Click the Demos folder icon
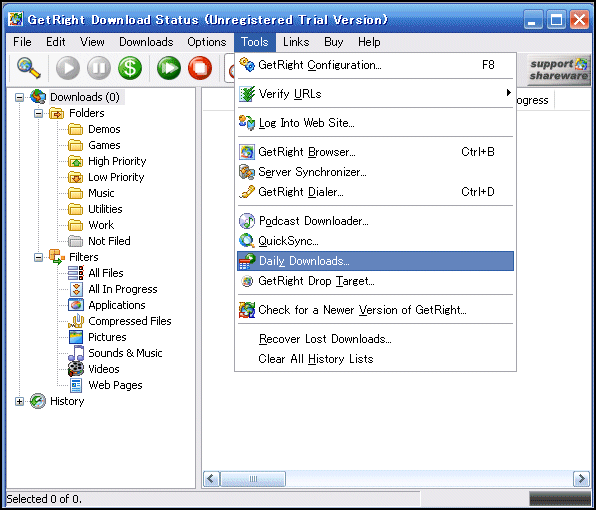 pyautogui.click(x=76, y=129)
